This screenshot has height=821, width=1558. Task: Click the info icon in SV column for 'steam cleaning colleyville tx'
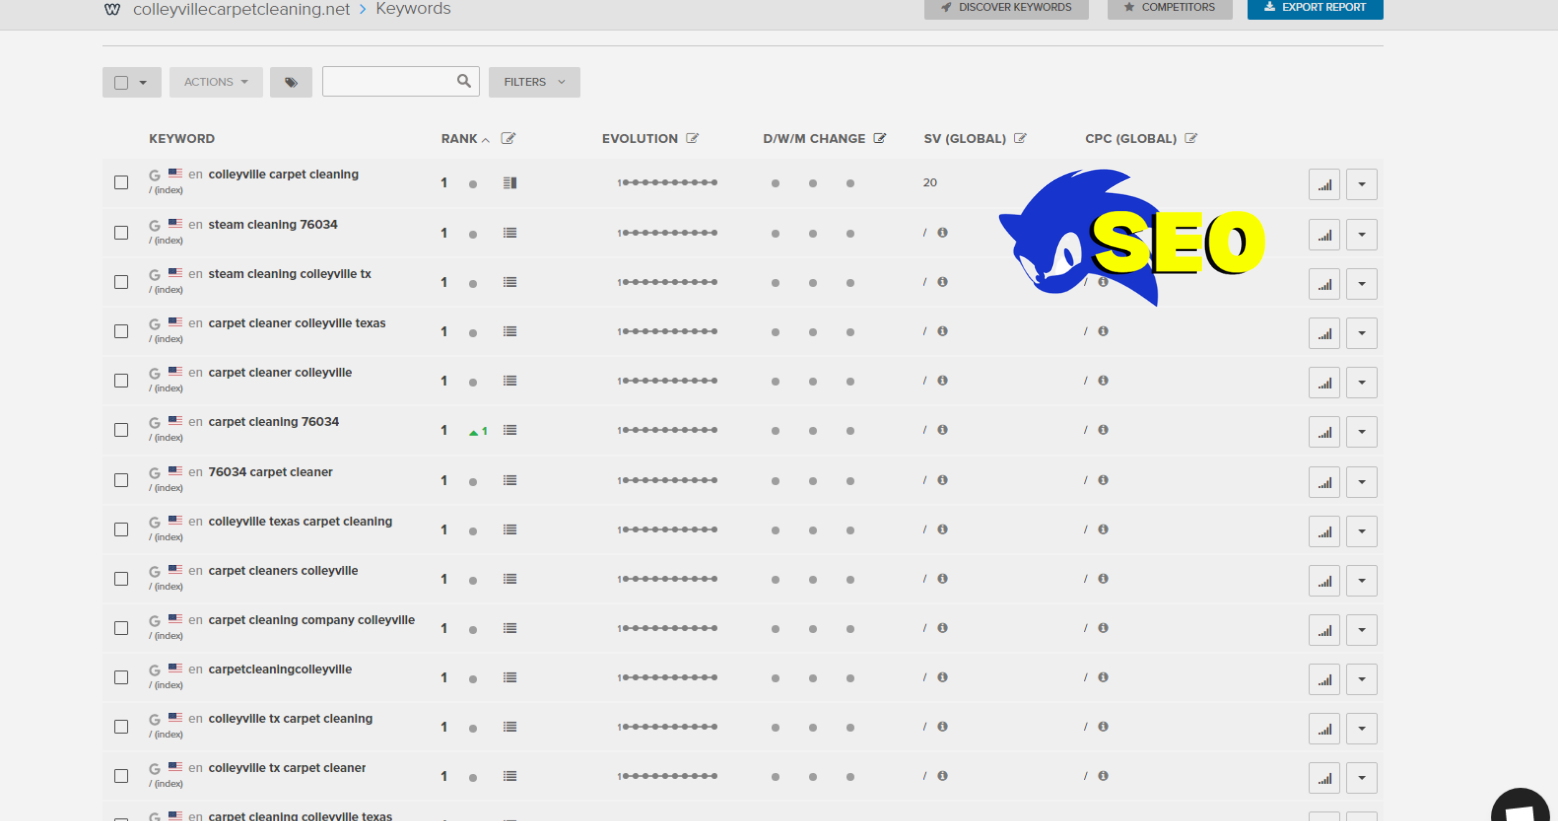point(942,282)
